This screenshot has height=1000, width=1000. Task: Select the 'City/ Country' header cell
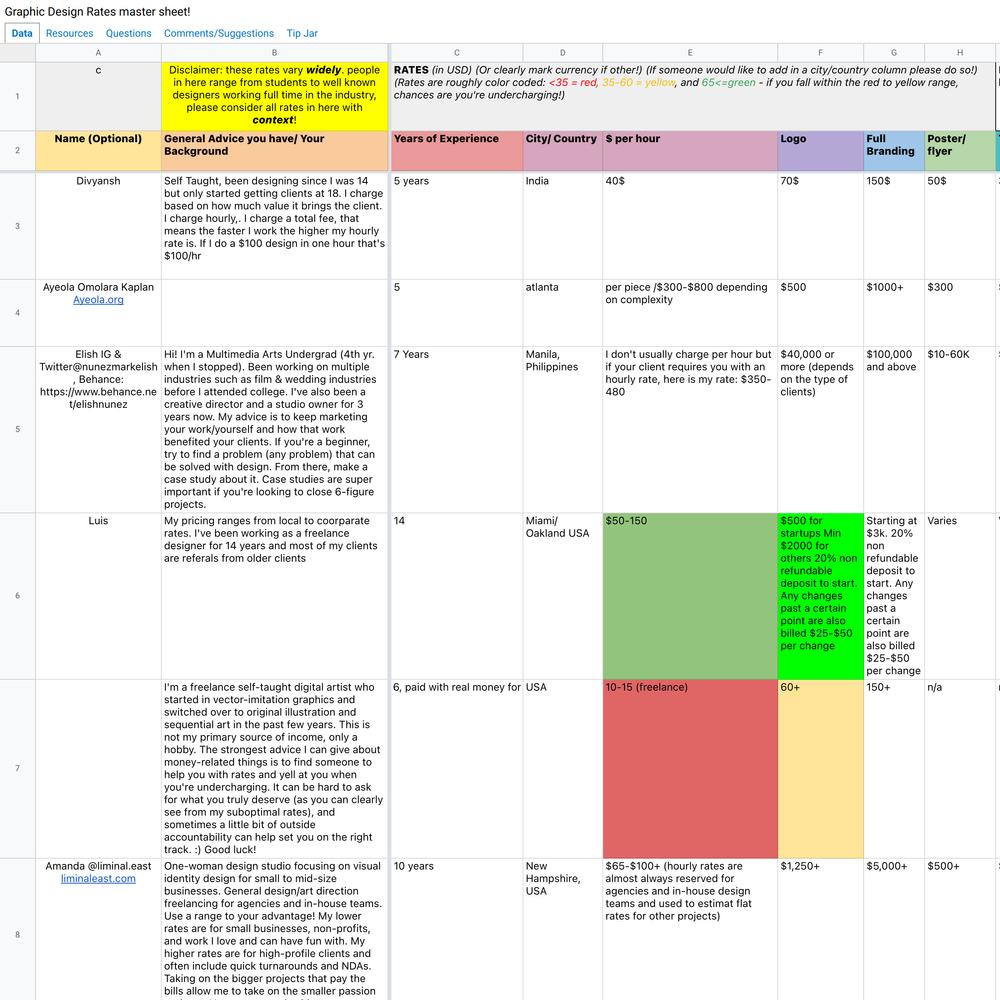[x=562, y=151]
